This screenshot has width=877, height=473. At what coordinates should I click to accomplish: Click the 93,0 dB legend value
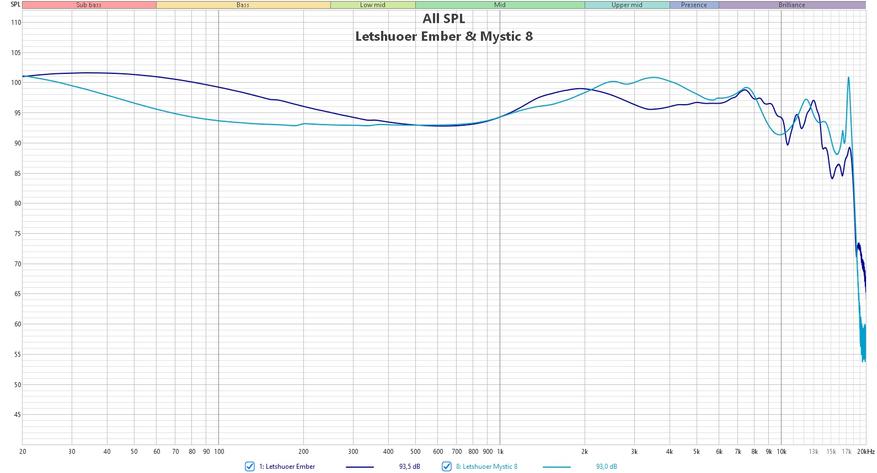pyautogui.click(x=607, y=466)
